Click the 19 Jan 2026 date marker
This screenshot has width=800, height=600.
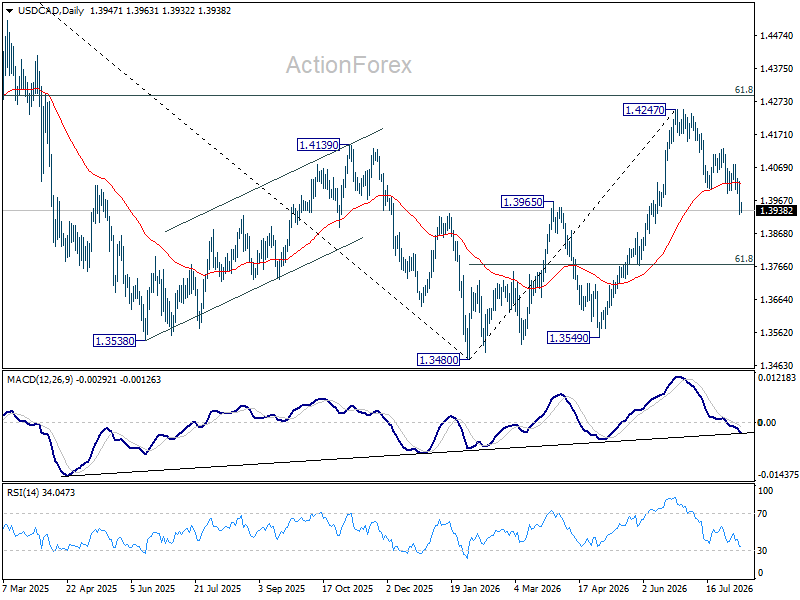click(475, 588)
